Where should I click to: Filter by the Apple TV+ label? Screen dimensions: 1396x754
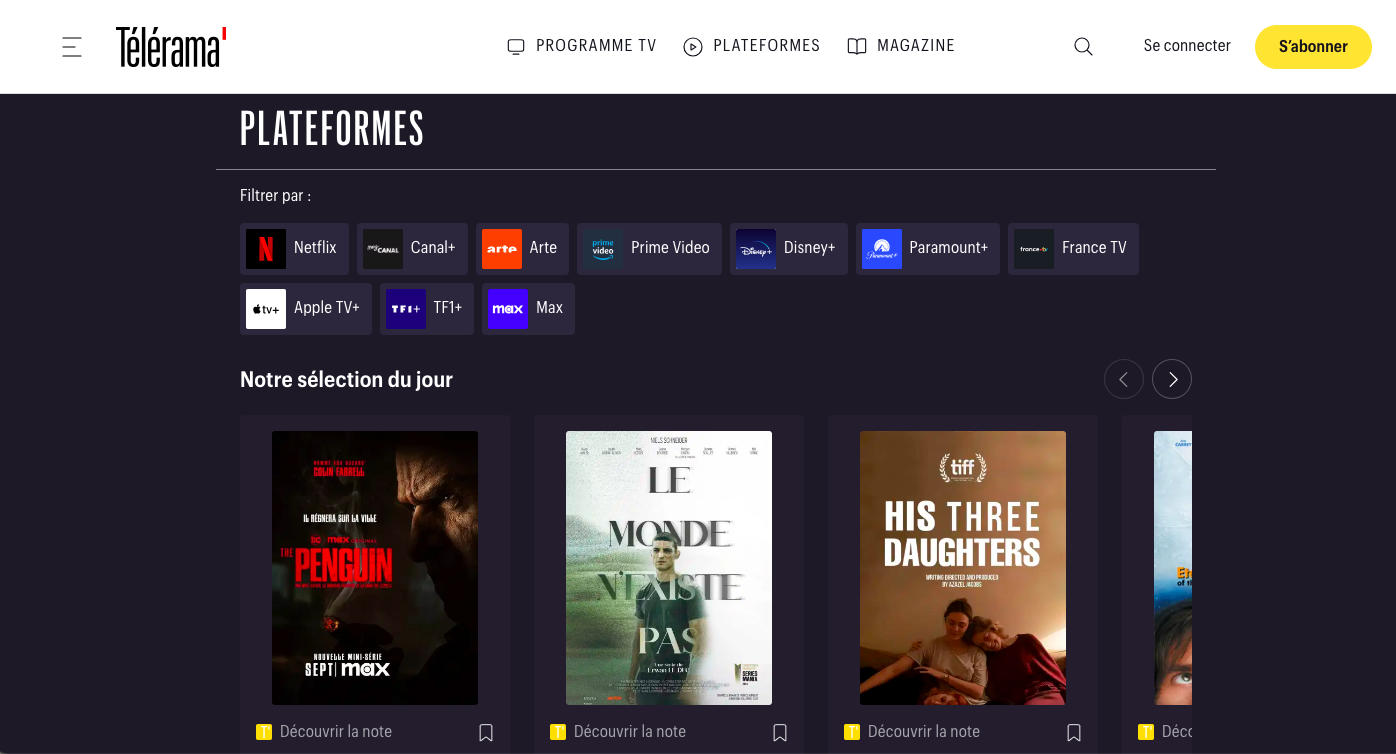coord(327,308)
